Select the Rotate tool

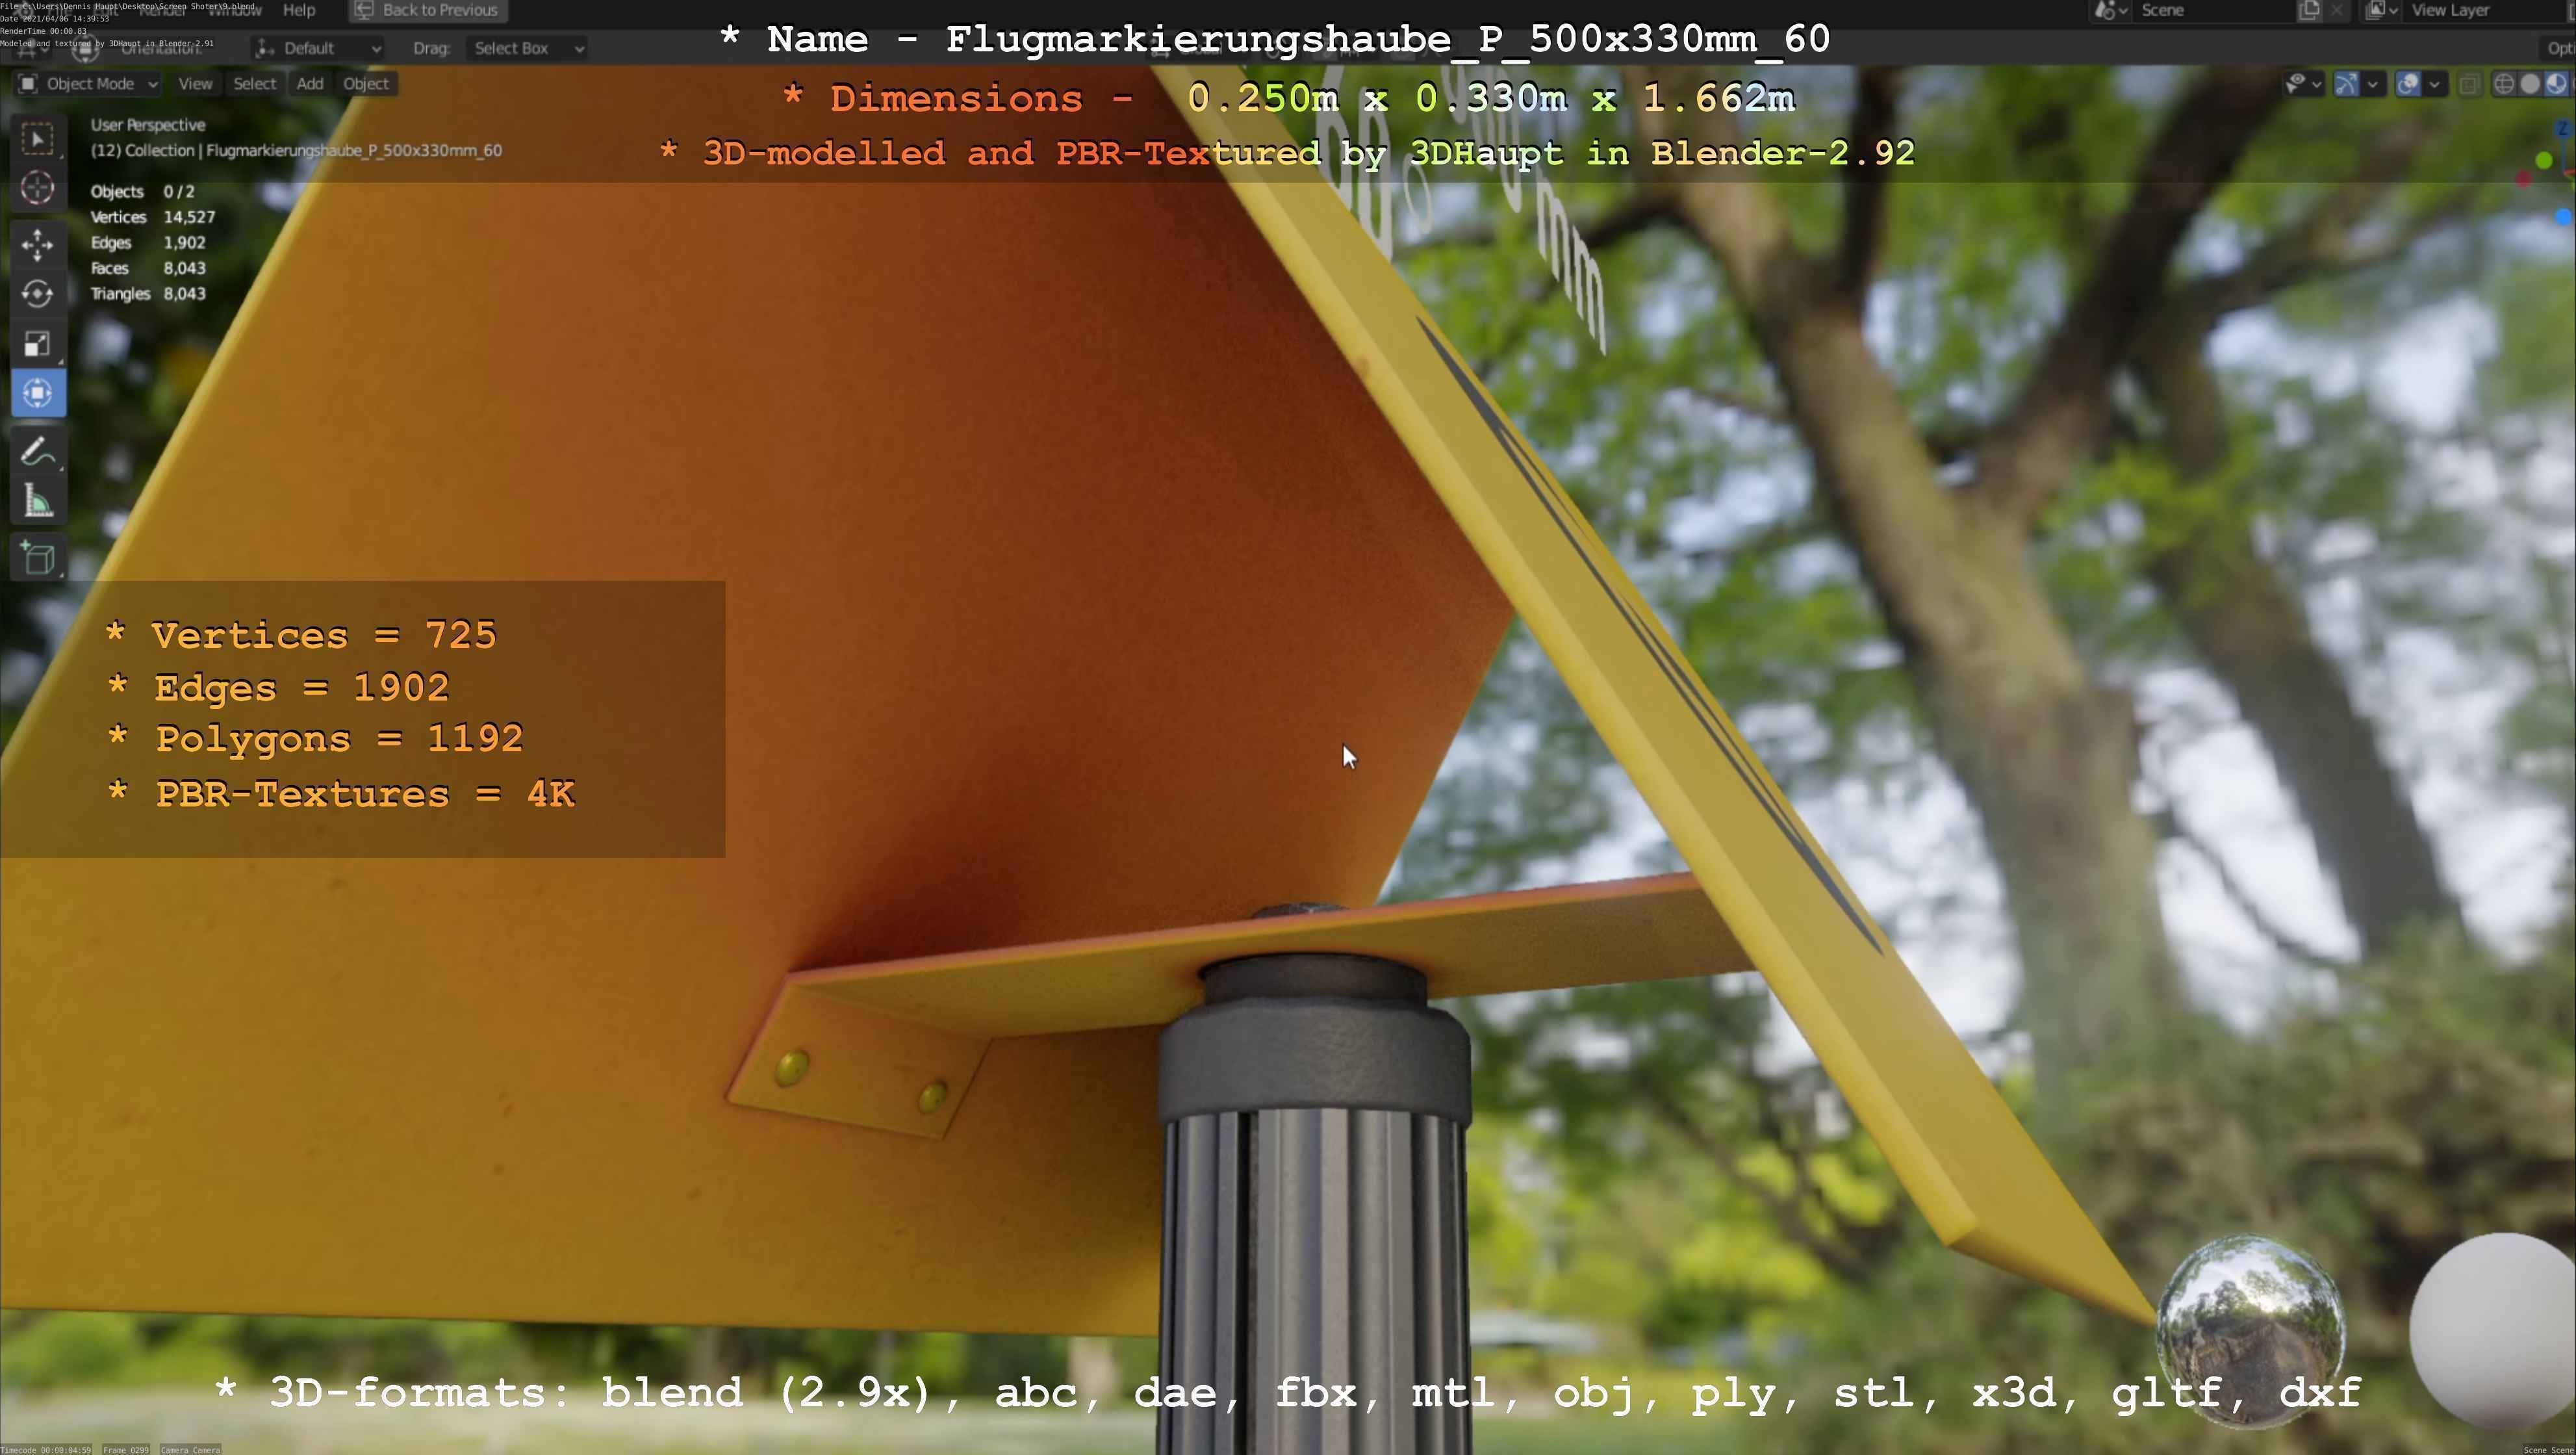pyautogui.click(x=38, y=294)
